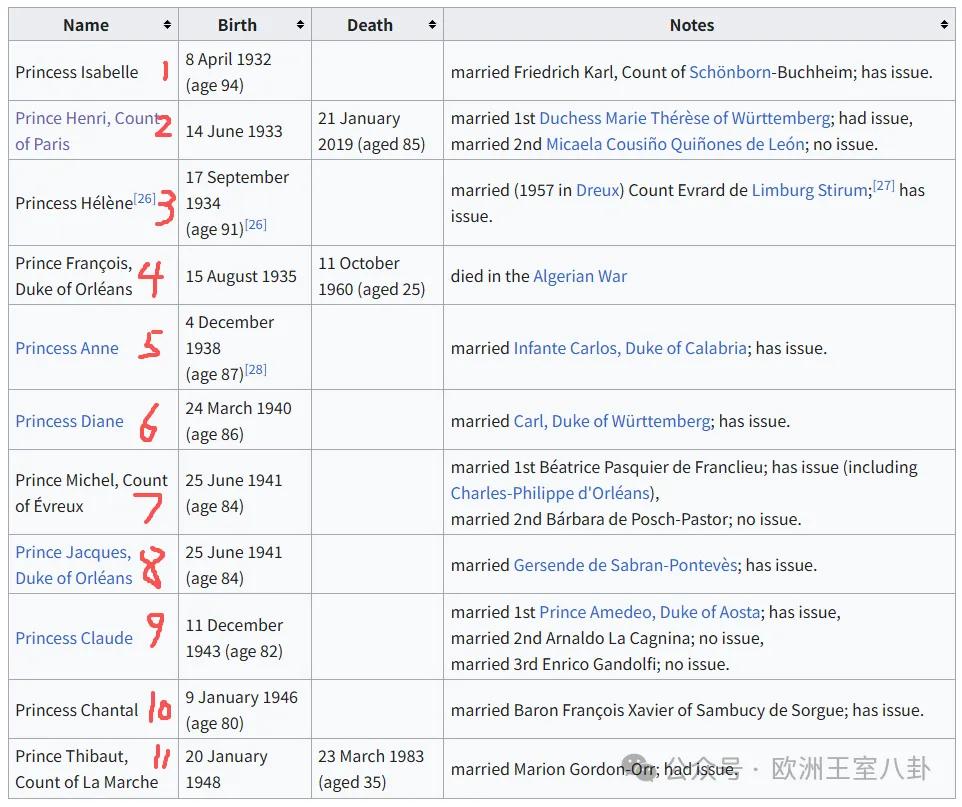Screen dimensions: 962x807
Task: Select the '15 August 1935' birth cell
Action: 245,276
